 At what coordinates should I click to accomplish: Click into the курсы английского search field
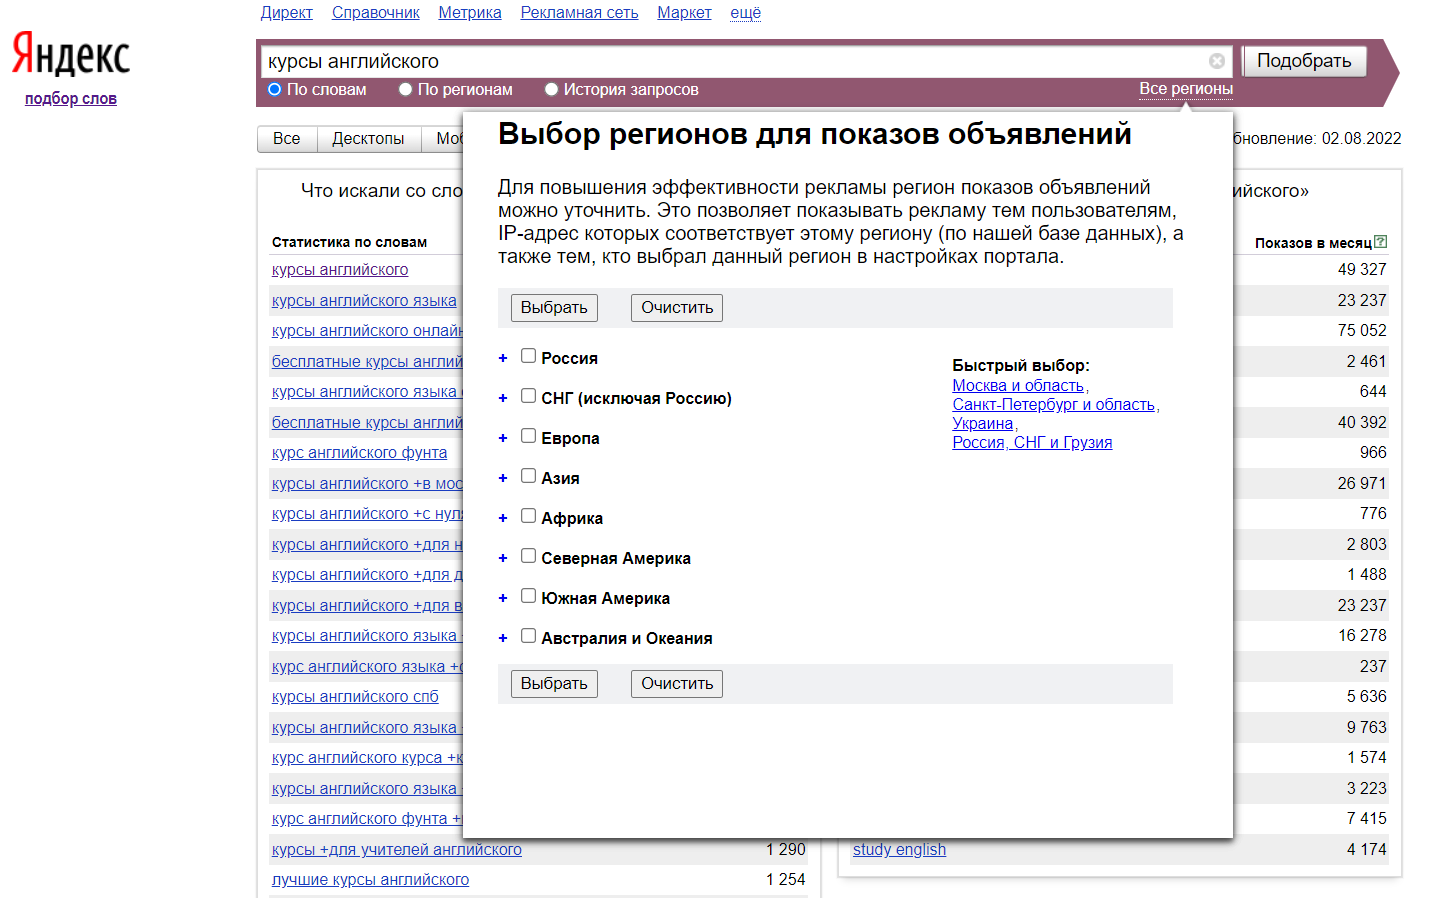pyautogui.click(x=730, y=61)
